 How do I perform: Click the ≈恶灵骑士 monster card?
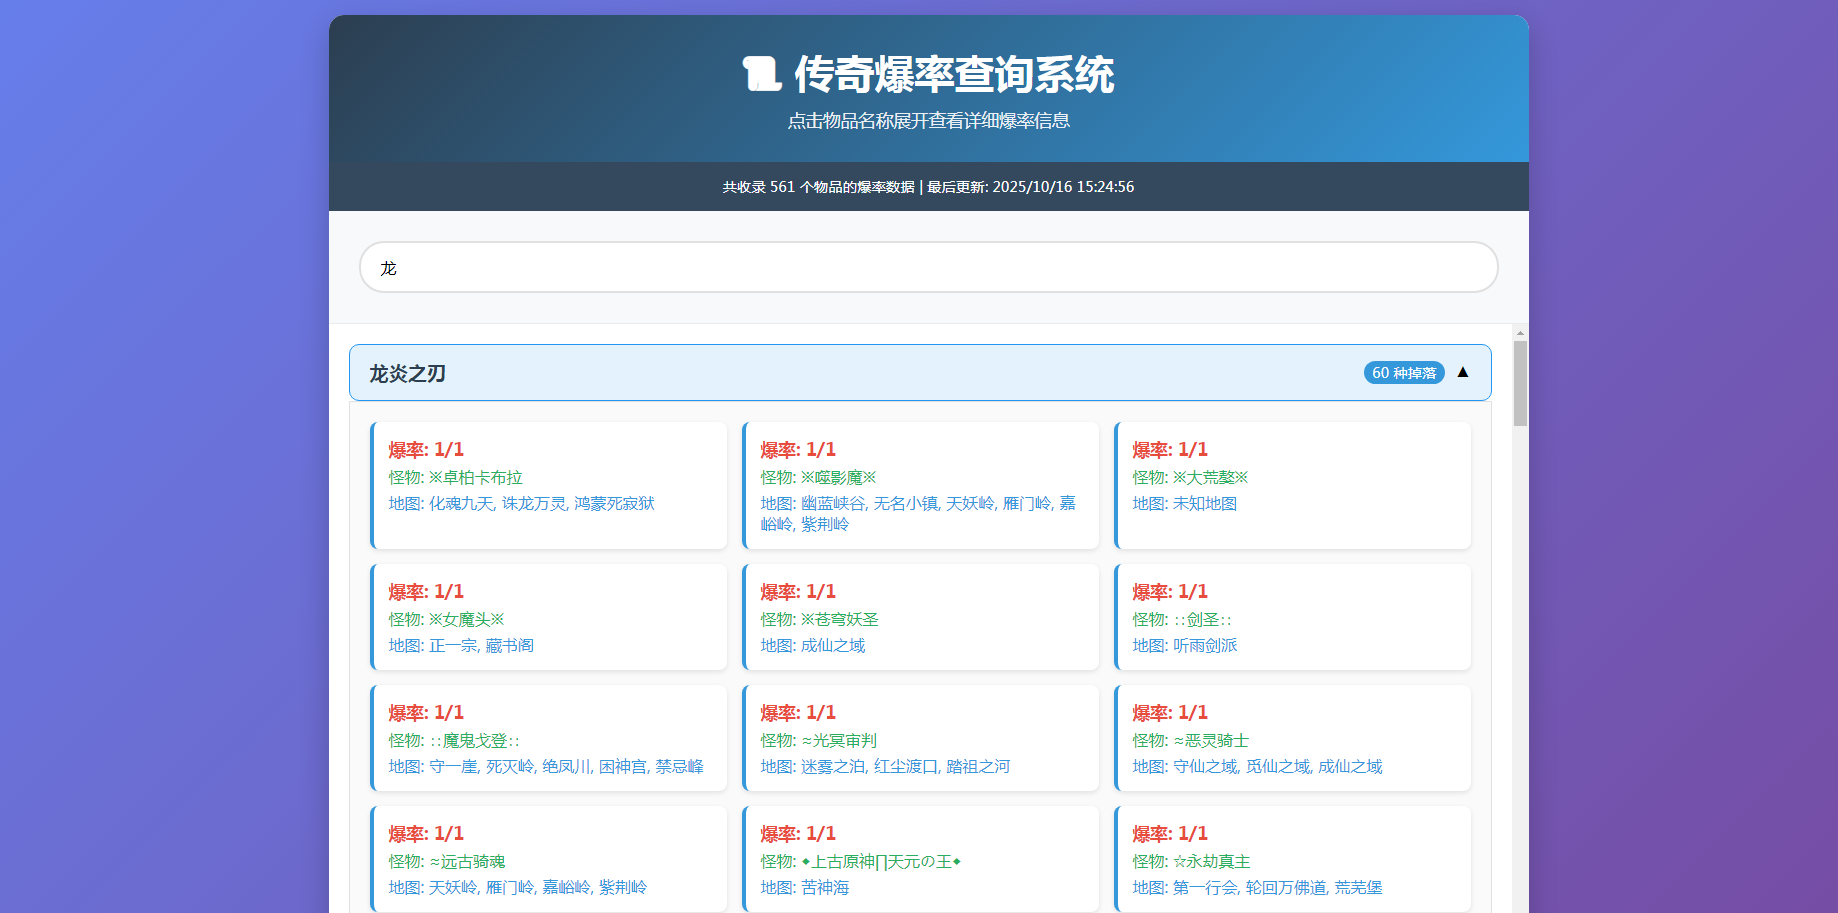click(1293, 738)
